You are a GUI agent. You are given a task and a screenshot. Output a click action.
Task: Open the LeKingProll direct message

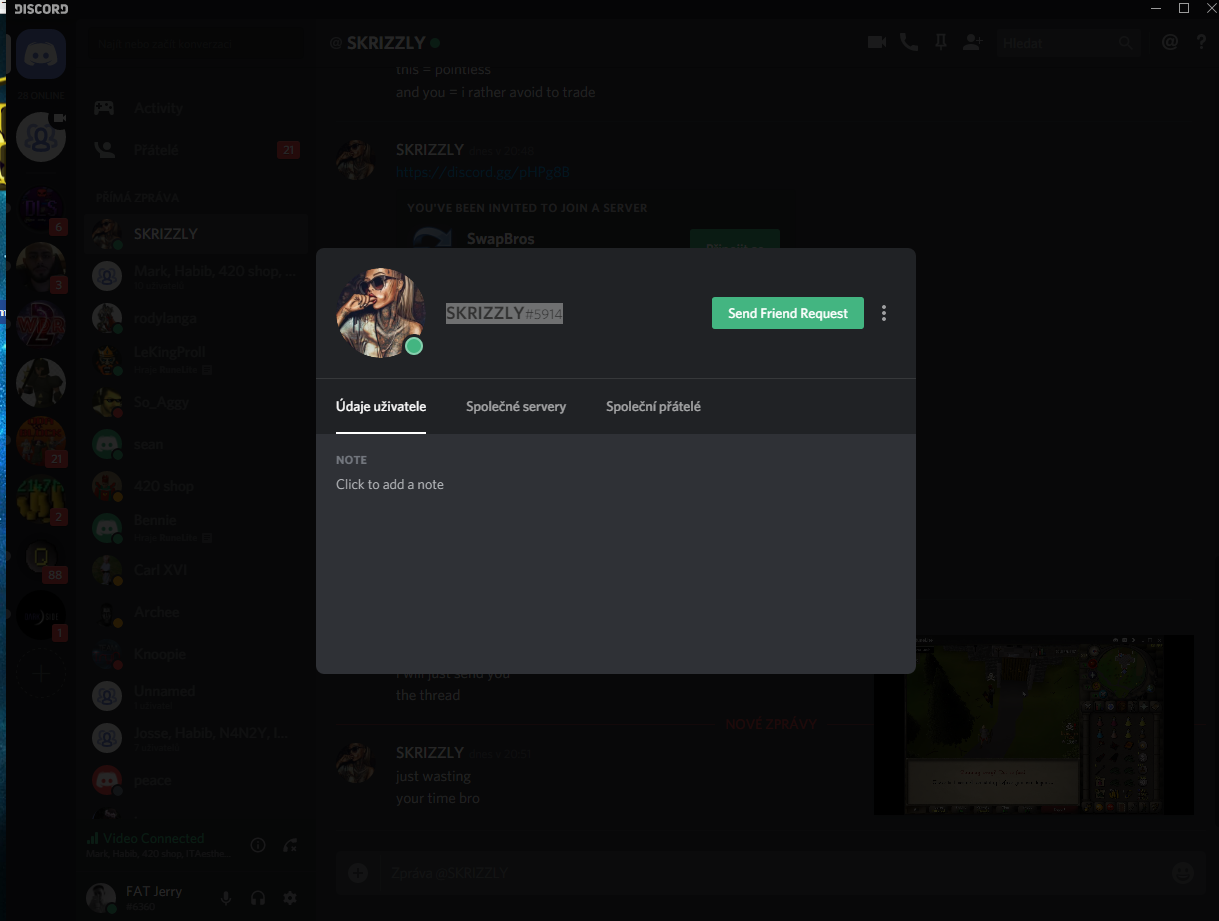tap(196, 360)
